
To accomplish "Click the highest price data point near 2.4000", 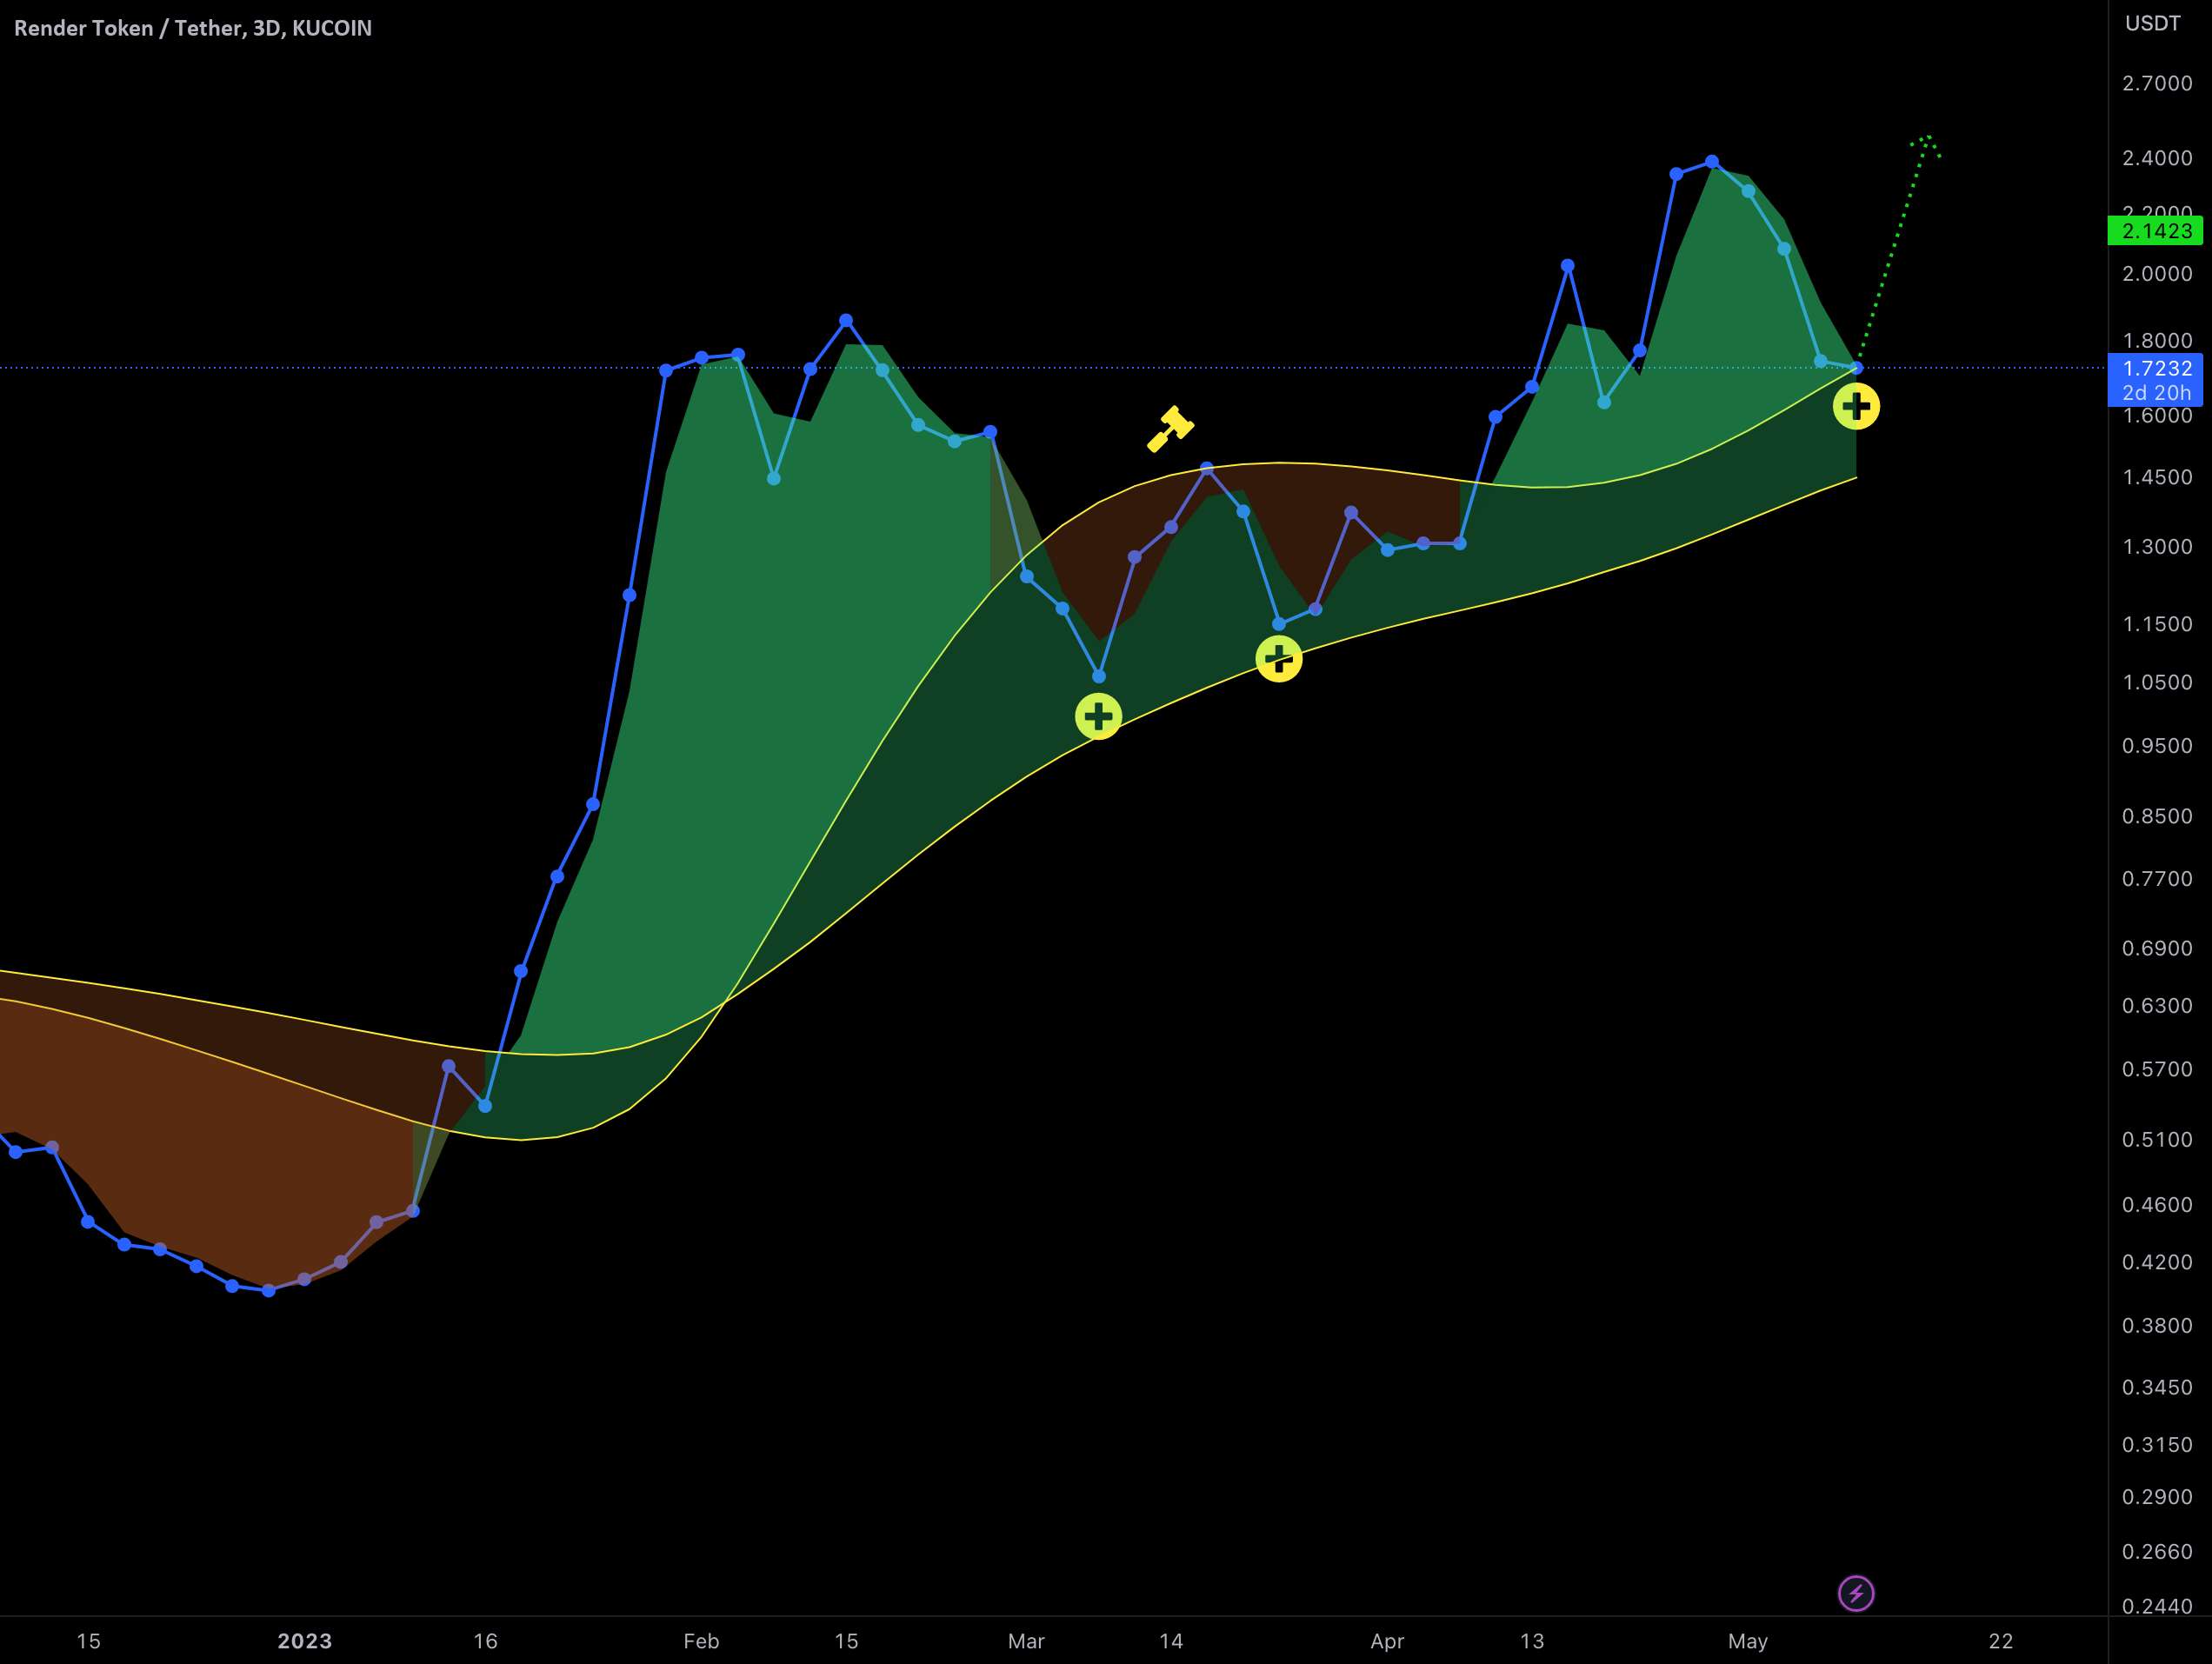I will click(x=1712, y=161).
